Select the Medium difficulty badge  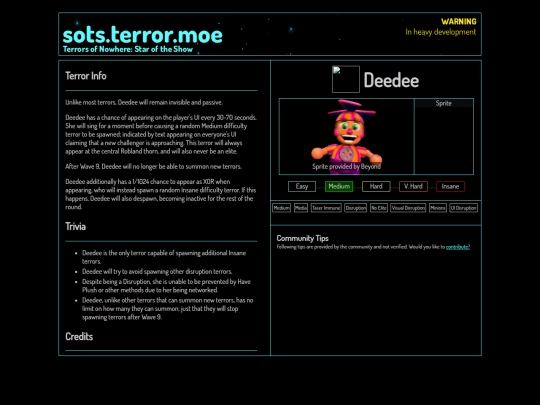point(339,186)
